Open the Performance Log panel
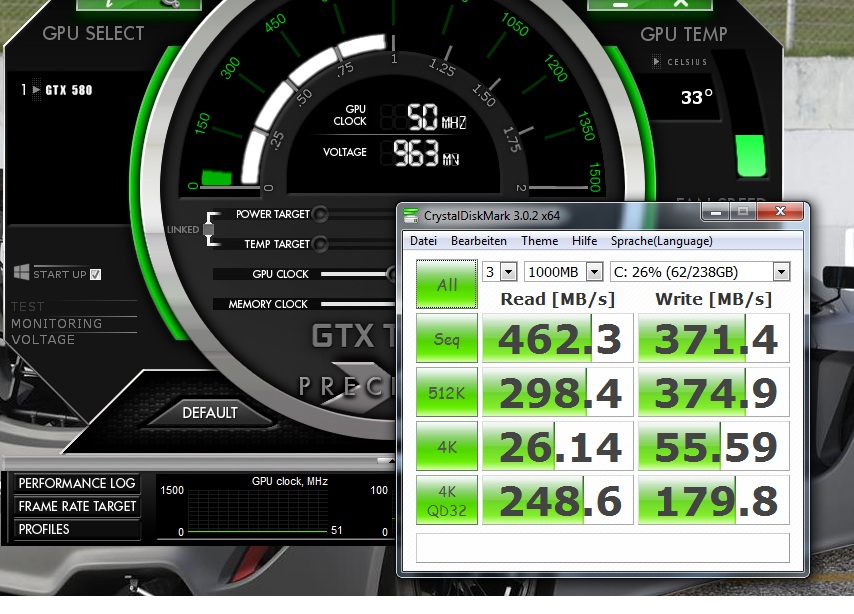Viewport: 854px width, 614px height. (x=77, y=483)
